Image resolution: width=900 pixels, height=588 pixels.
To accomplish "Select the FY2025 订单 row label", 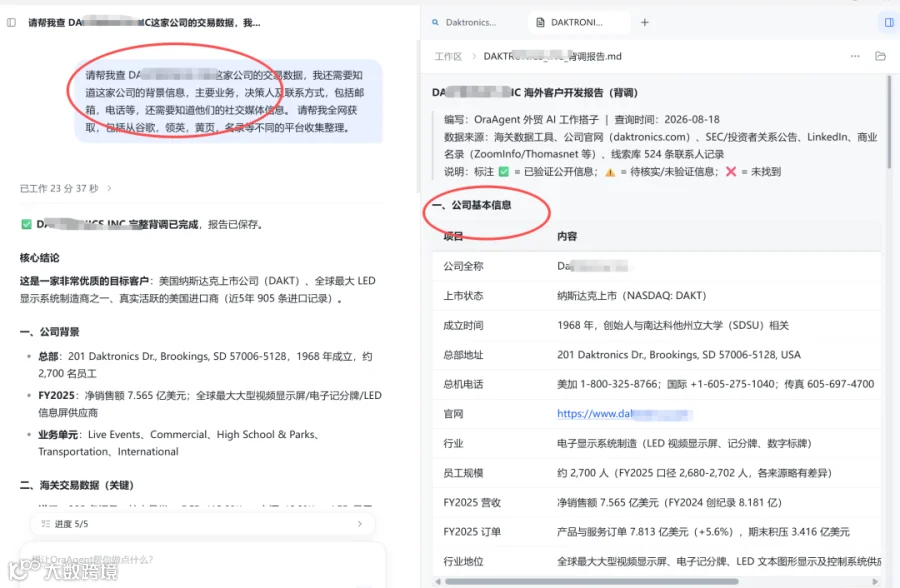I will point(472,532).
